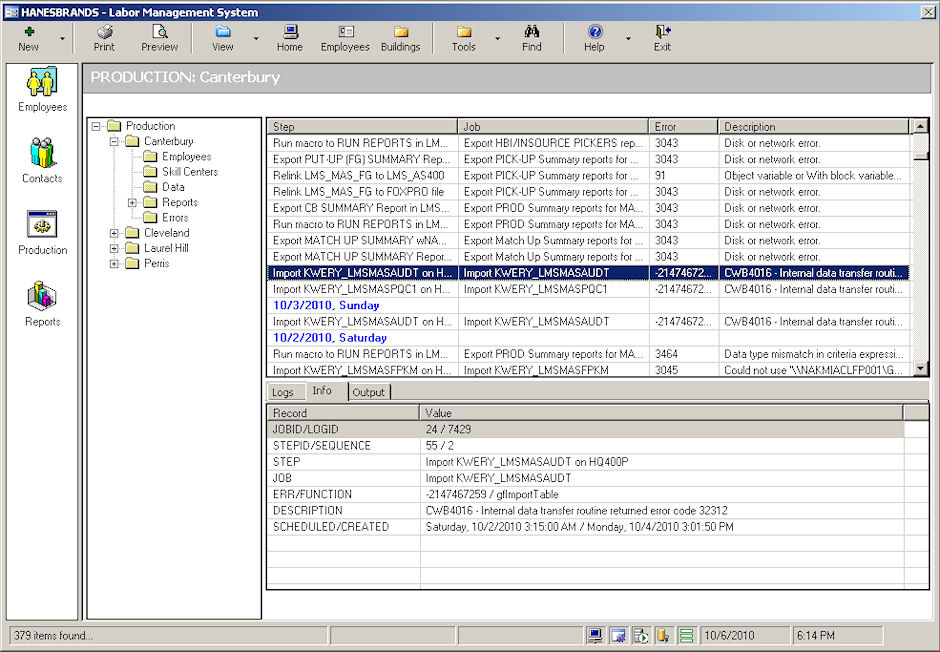Screen dimensions: 940x652
Task: Sort by the Description column header
Action: click(814, 126)
